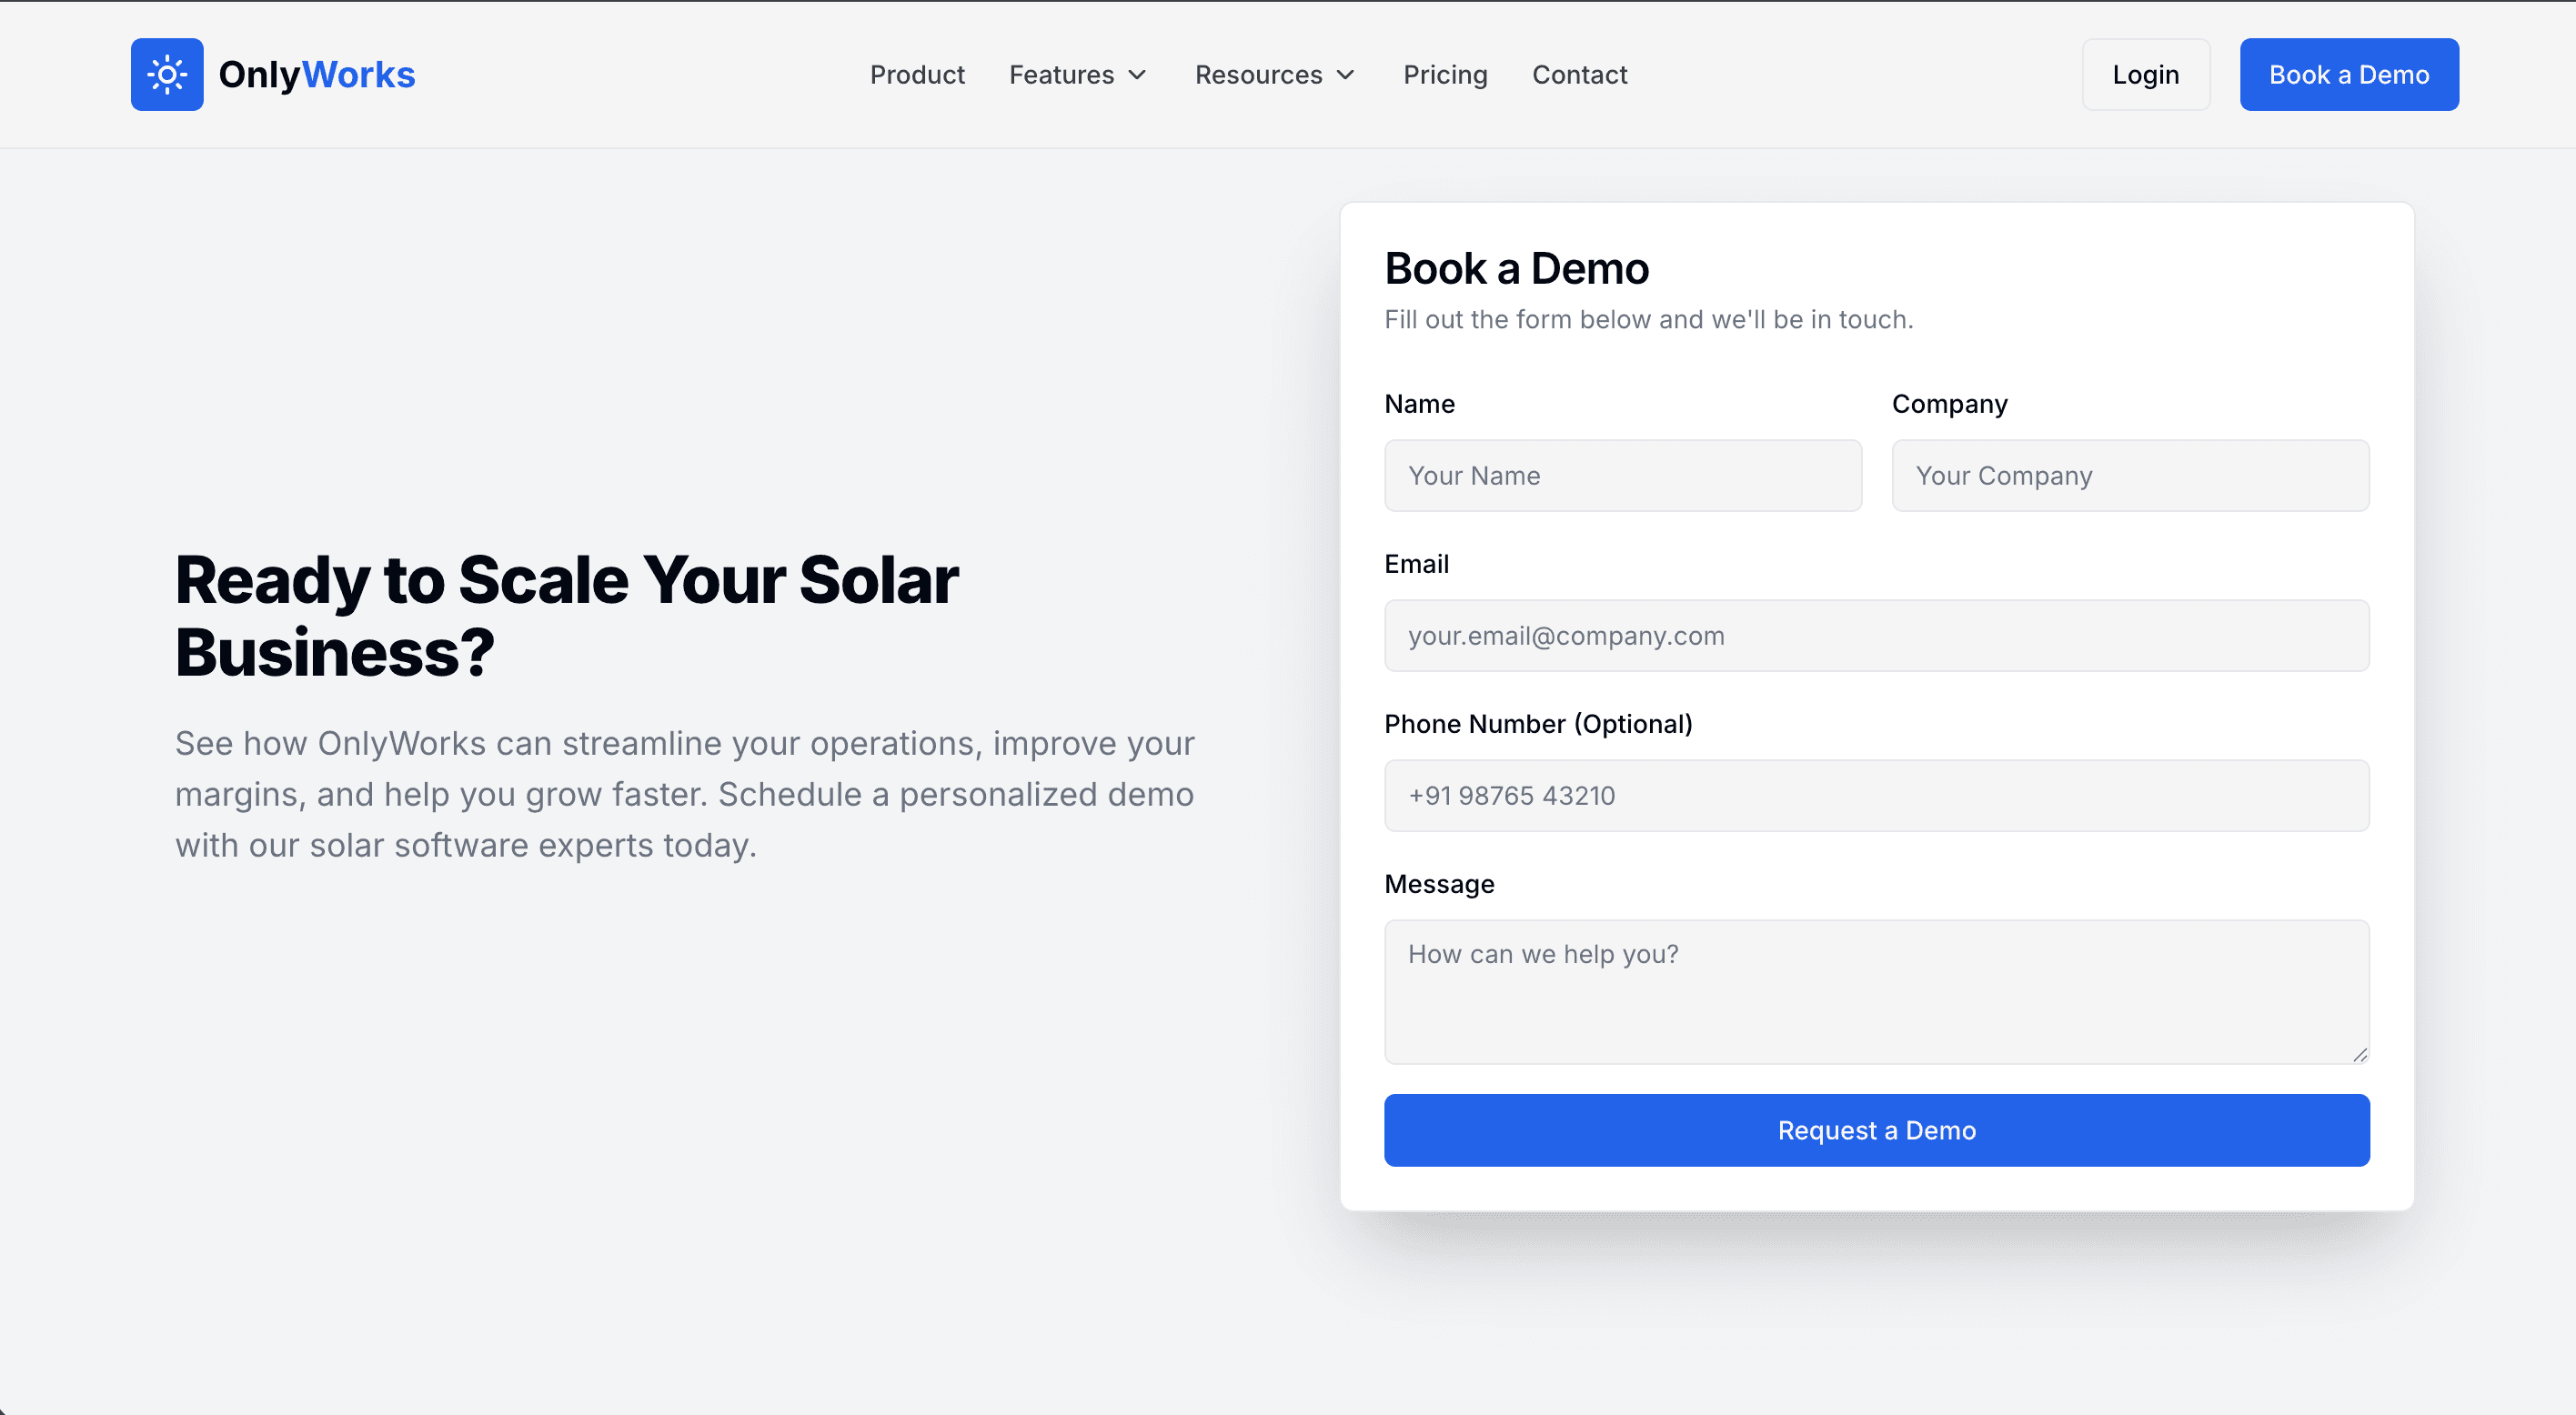Image resolution: width=2576 pixels, height=1415 pixels.
Task: Click the optional phone number field
Action: click(1875, 795)
